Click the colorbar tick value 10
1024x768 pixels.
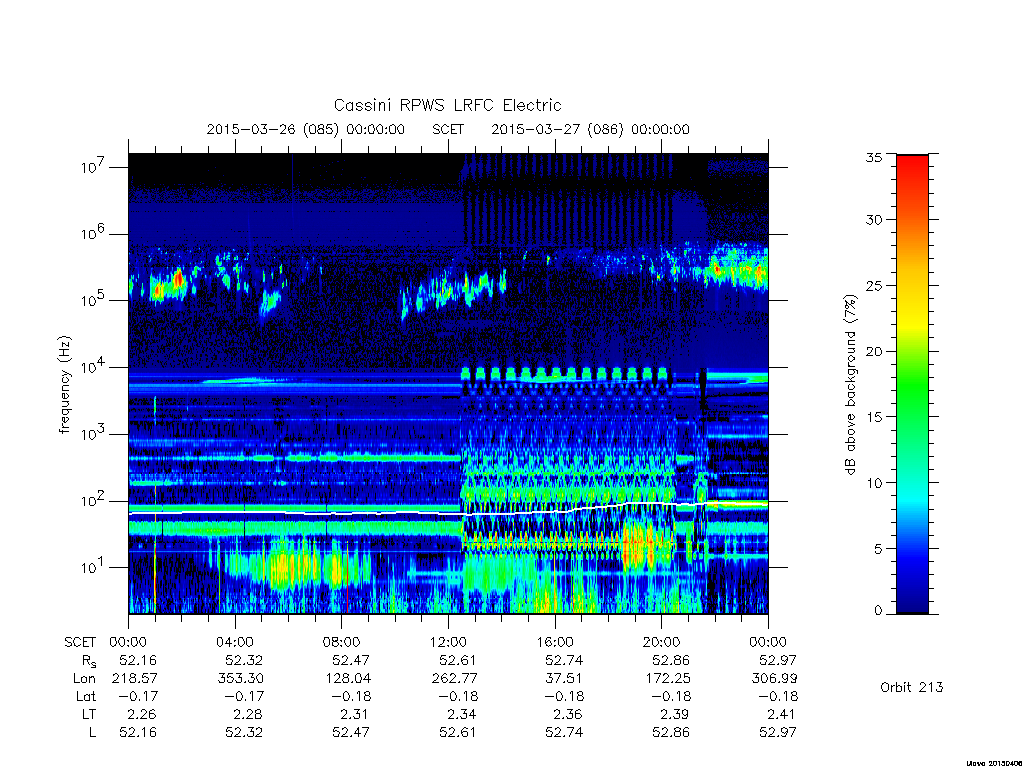click(x=873, y=483)
